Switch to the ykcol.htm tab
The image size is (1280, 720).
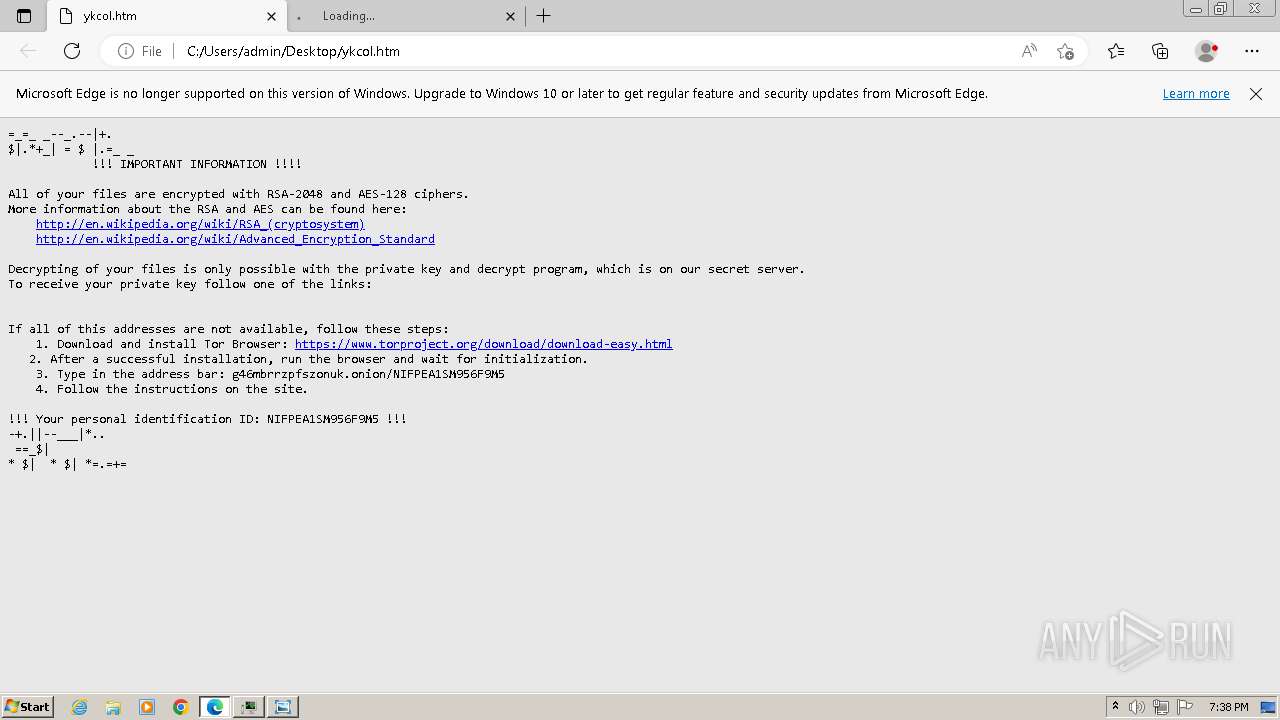[168, 16]
